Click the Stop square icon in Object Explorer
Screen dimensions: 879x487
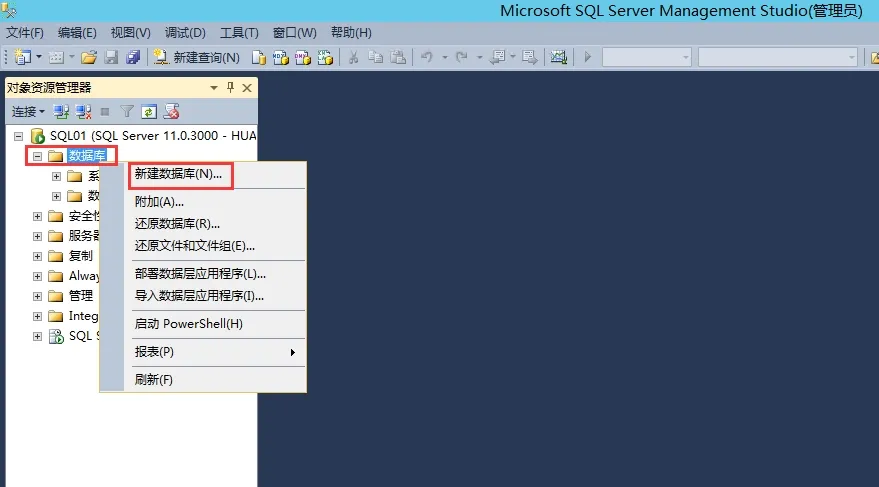[x=105, y=112]
